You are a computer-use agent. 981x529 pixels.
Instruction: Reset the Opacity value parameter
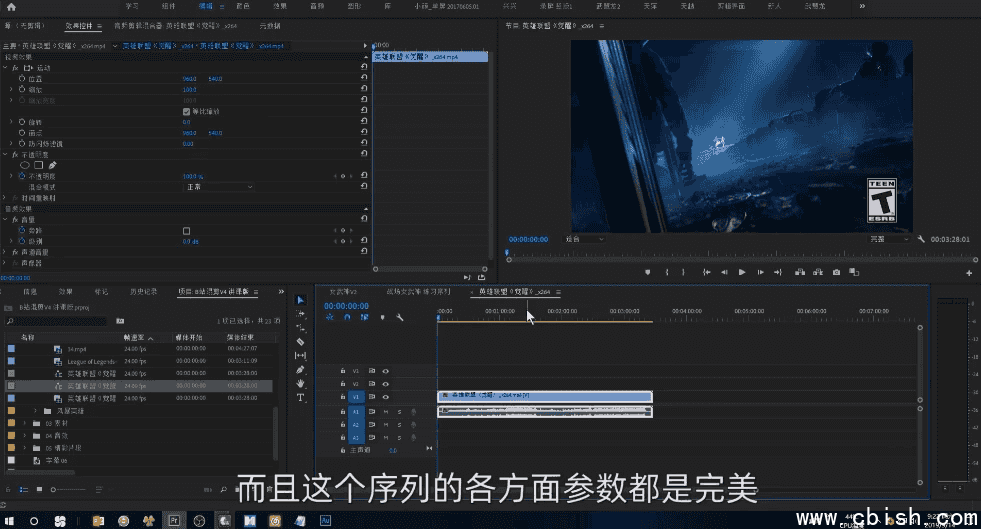click(x=363, y=176)
